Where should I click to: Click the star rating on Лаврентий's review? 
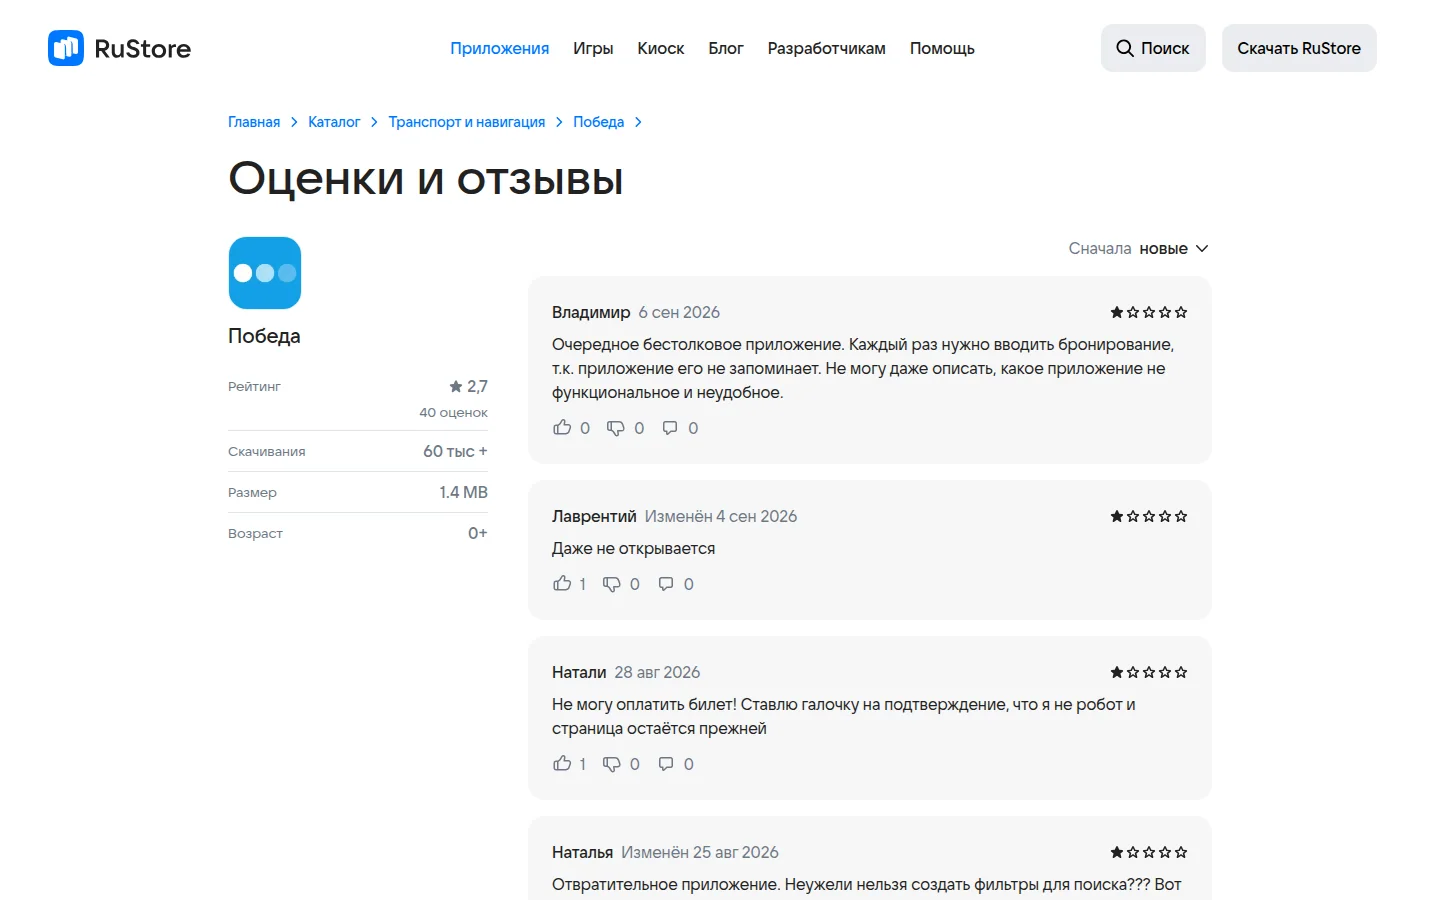[x=1149, y=516]
